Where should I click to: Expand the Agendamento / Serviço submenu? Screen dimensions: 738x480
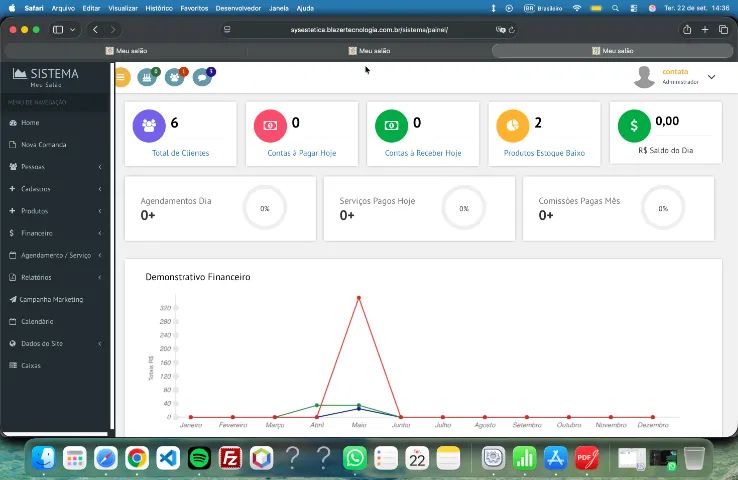pyautogui.click(x=56, y=255)
